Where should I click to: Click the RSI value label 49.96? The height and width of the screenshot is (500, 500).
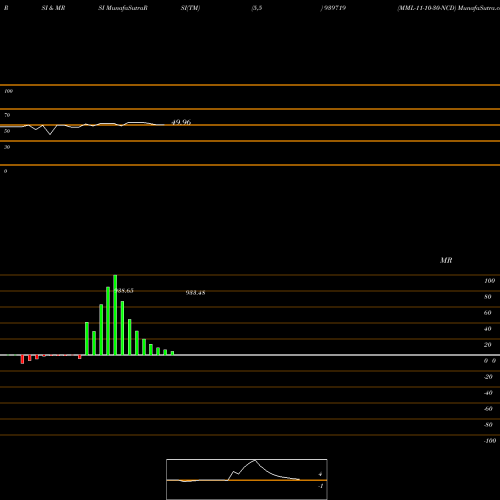pyautogui.click(x=181, y=122)
